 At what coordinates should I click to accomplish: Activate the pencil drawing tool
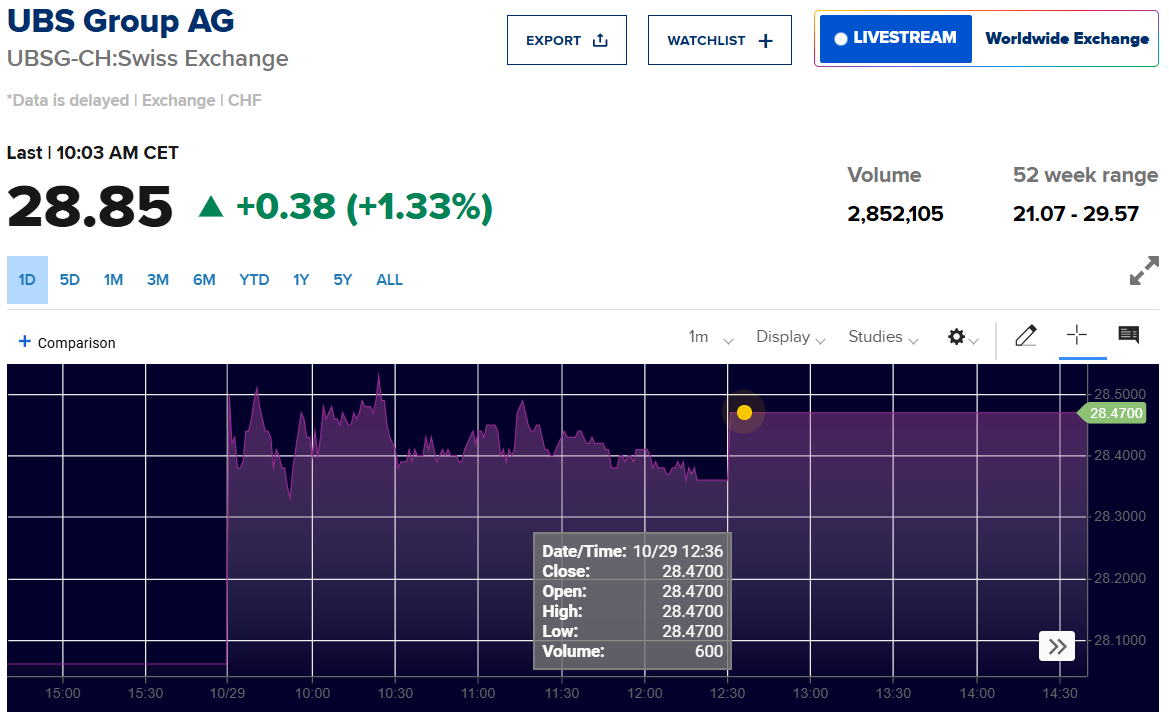(1026, 335)
